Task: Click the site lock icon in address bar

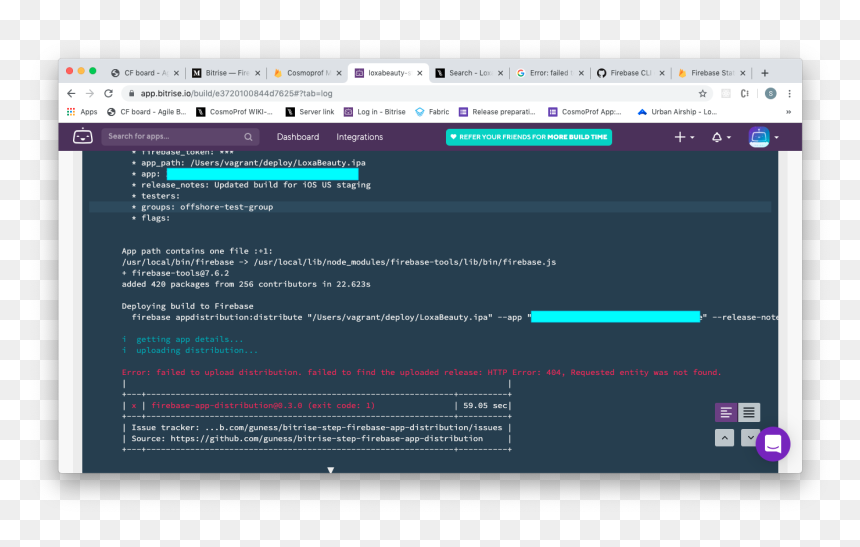Action: tap(131, 93)
